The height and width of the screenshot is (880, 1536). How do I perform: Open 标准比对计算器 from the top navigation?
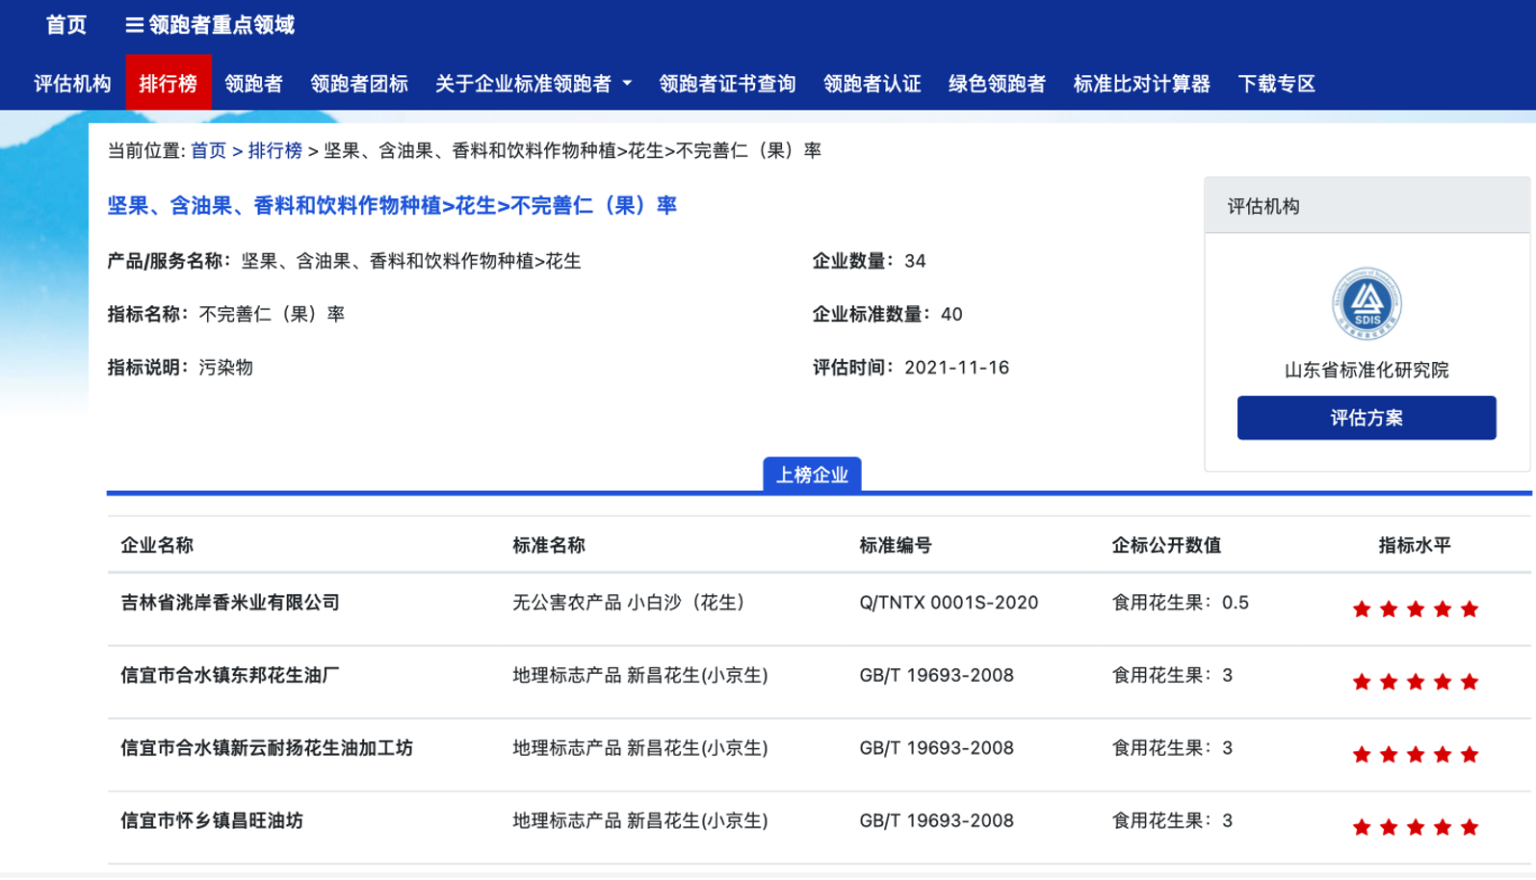1141,84
